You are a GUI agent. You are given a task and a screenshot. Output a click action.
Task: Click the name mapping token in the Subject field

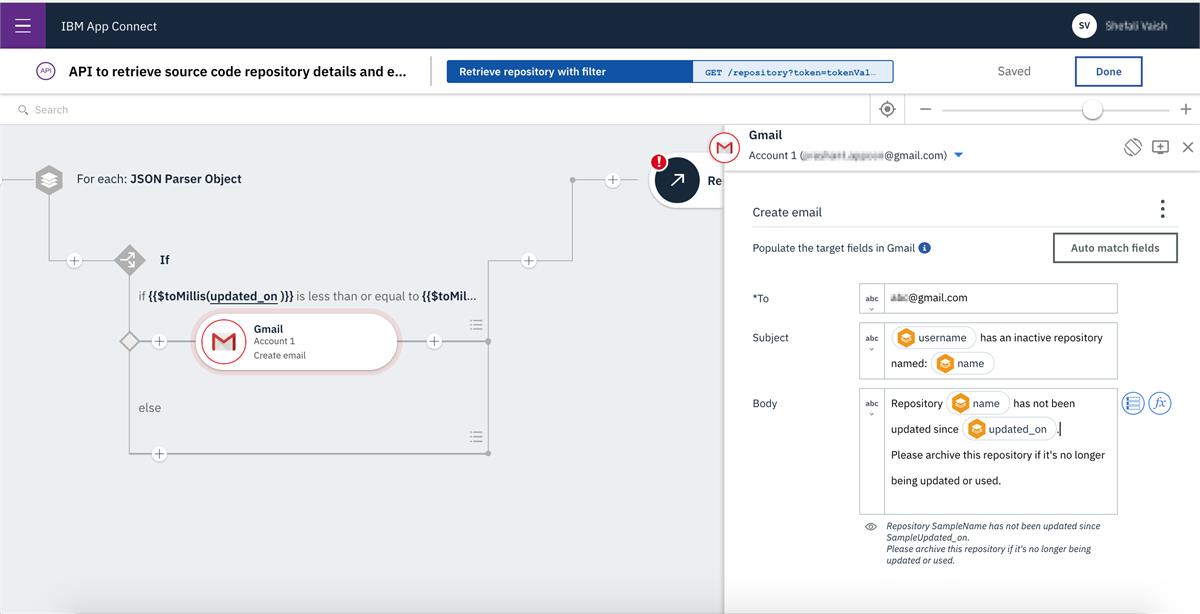[963, 361]
